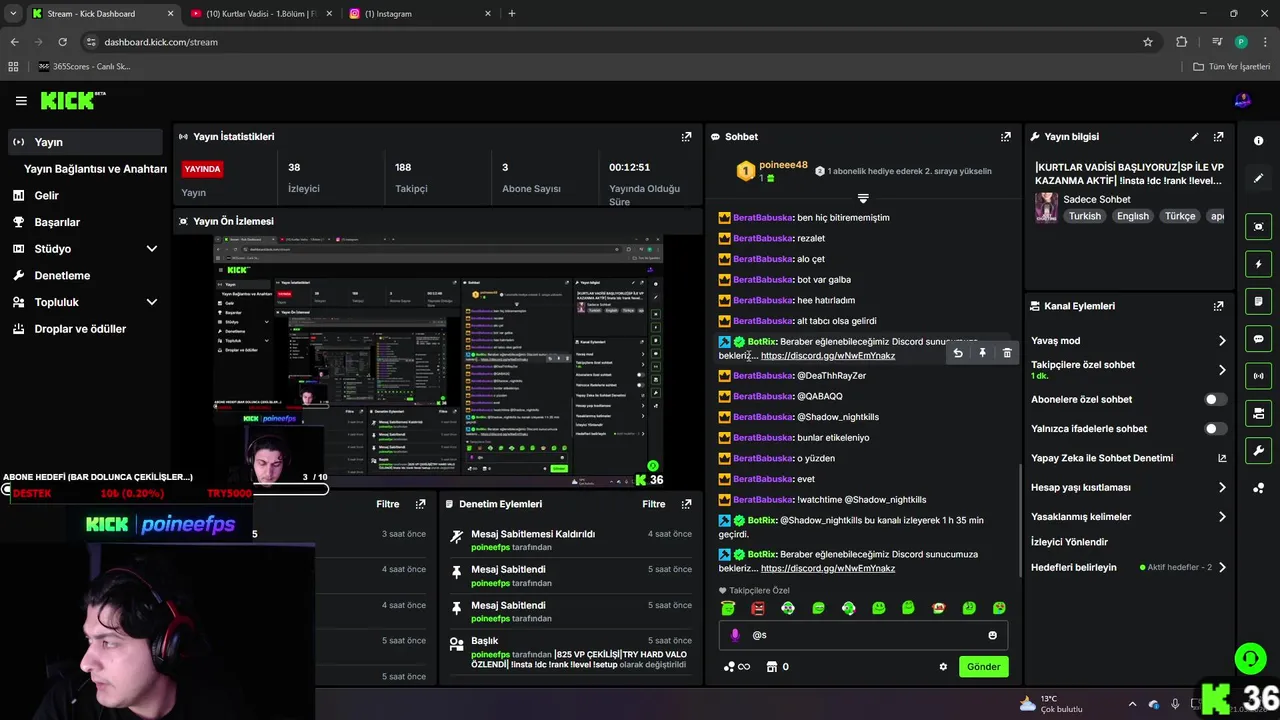The image size is (1280, 720).
Task: Toggle Abonelere özel sohbet switch
Action: pos(1215,399)
